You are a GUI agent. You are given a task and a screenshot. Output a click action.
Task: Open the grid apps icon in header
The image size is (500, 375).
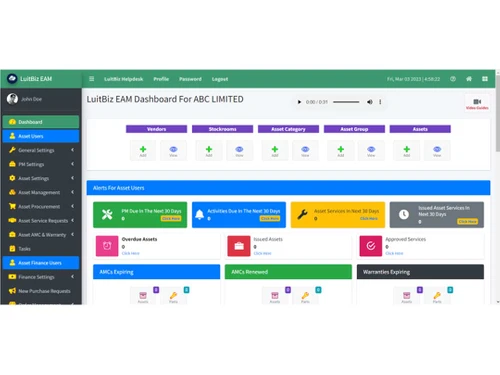point(485,79)
